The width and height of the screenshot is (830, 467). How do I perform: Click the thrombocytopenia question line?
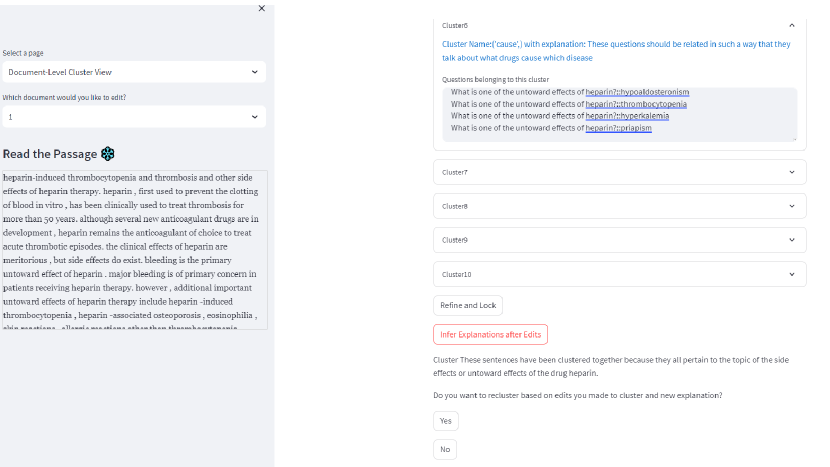tap(568, 104)
